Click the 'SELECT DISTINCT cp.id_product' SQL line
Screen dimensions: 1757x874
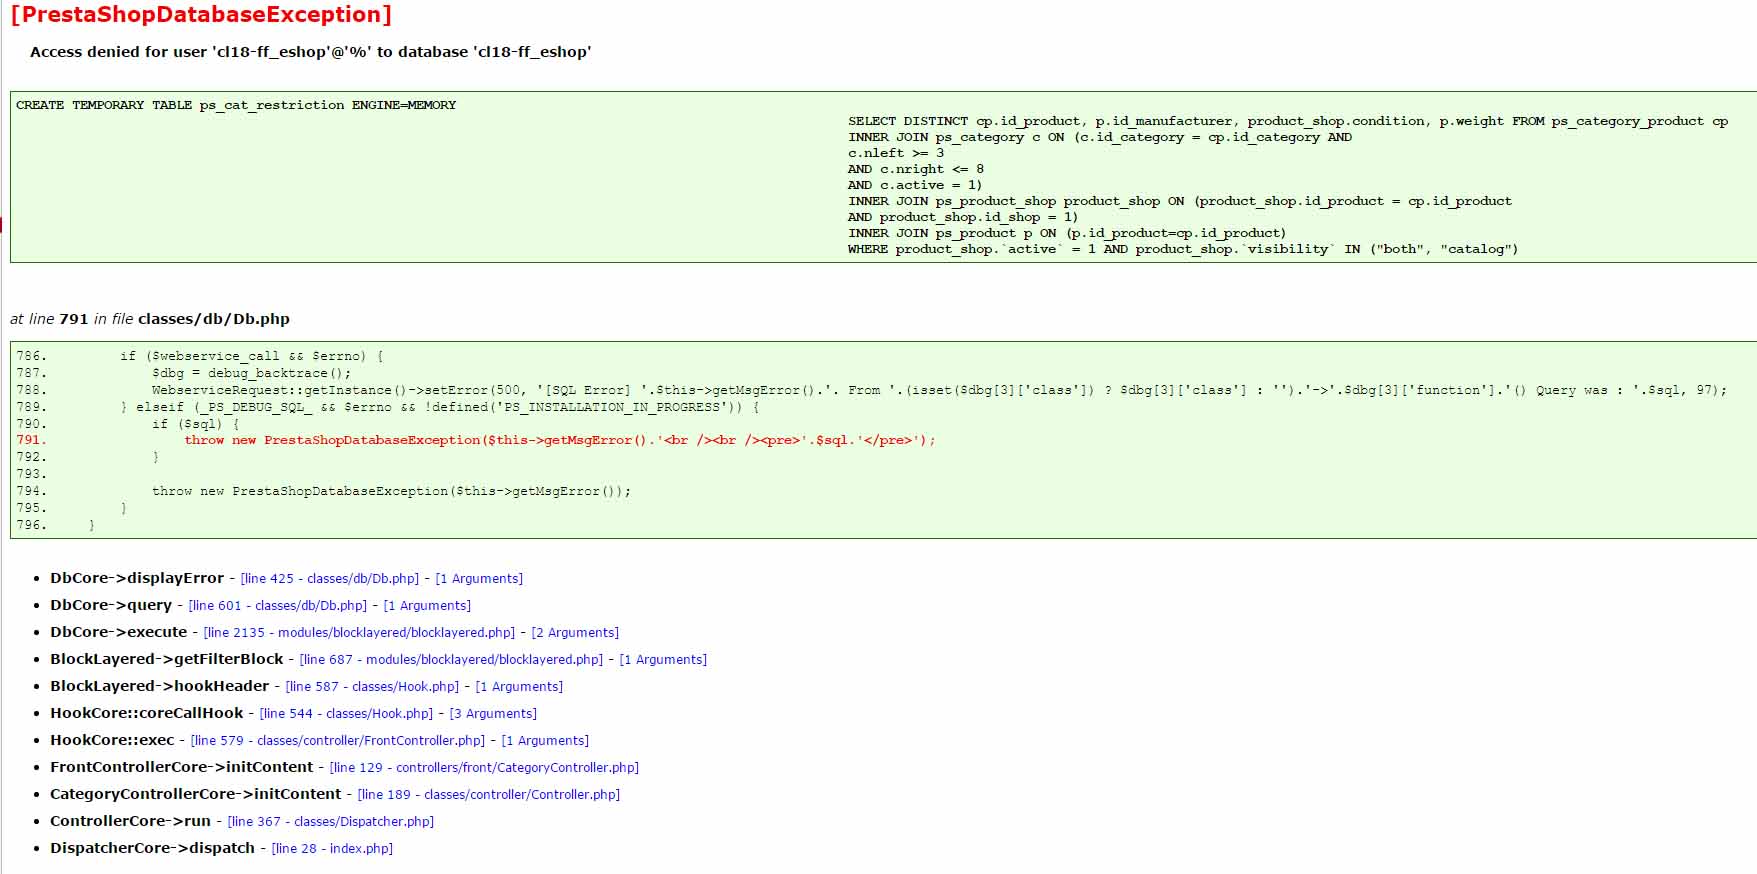(x=1288, y=121)
